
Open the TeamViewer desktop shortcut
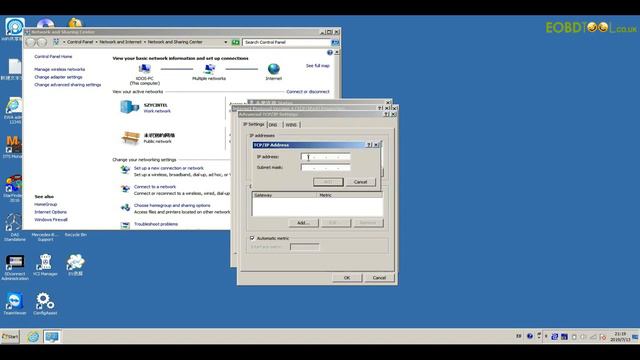tap(14, 304)
